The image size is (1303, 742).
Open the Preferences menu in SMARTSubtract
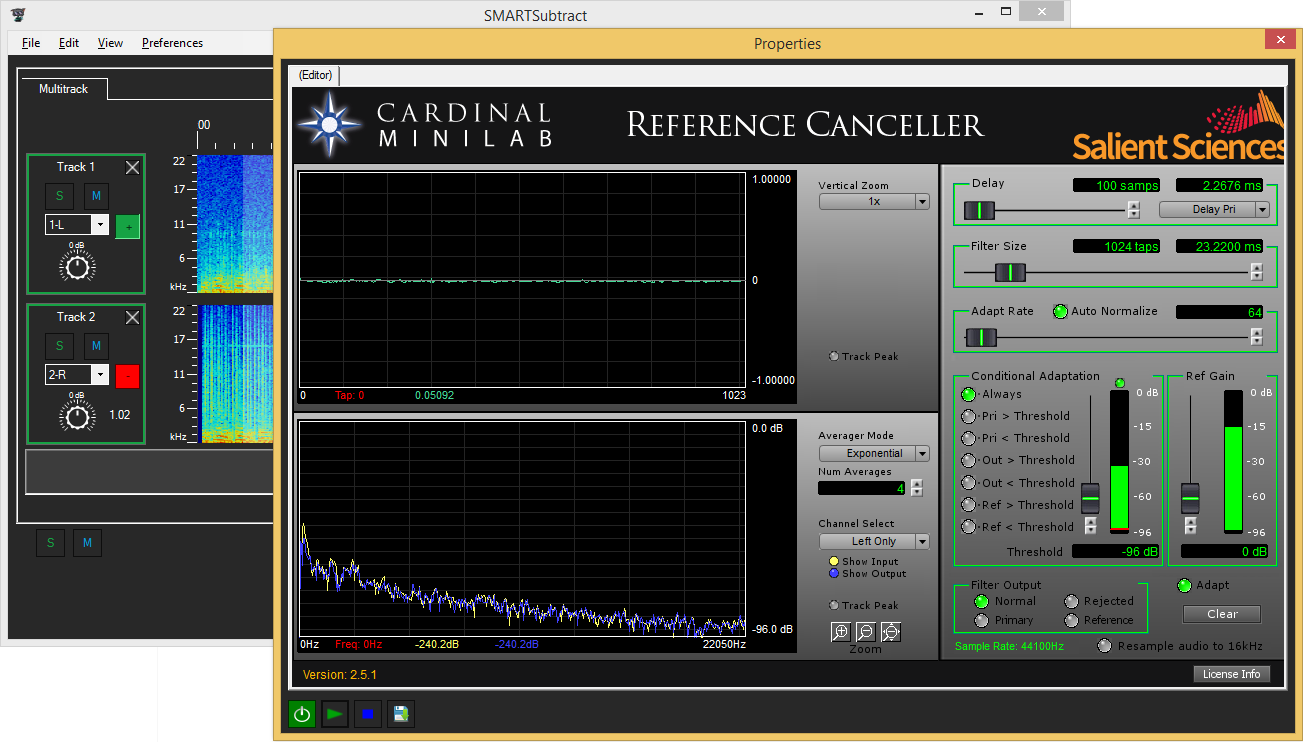coord(172,43)
